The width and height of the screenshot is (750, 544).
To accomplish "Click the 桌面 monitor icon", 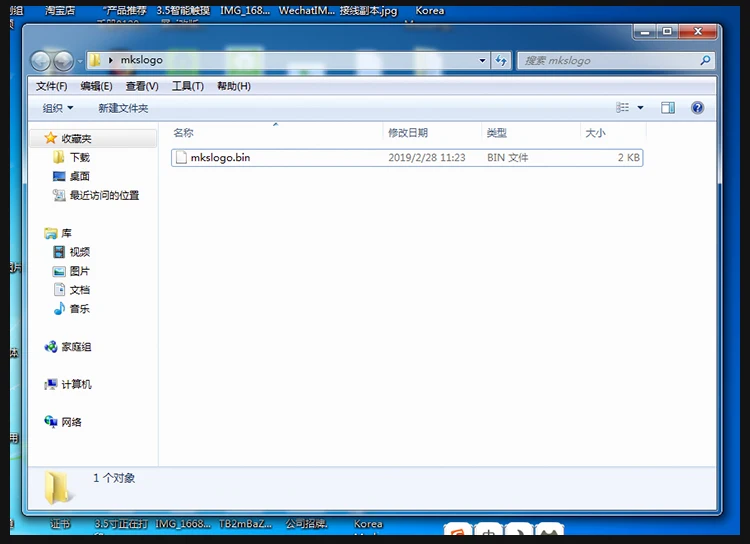I will coord(59,176).
